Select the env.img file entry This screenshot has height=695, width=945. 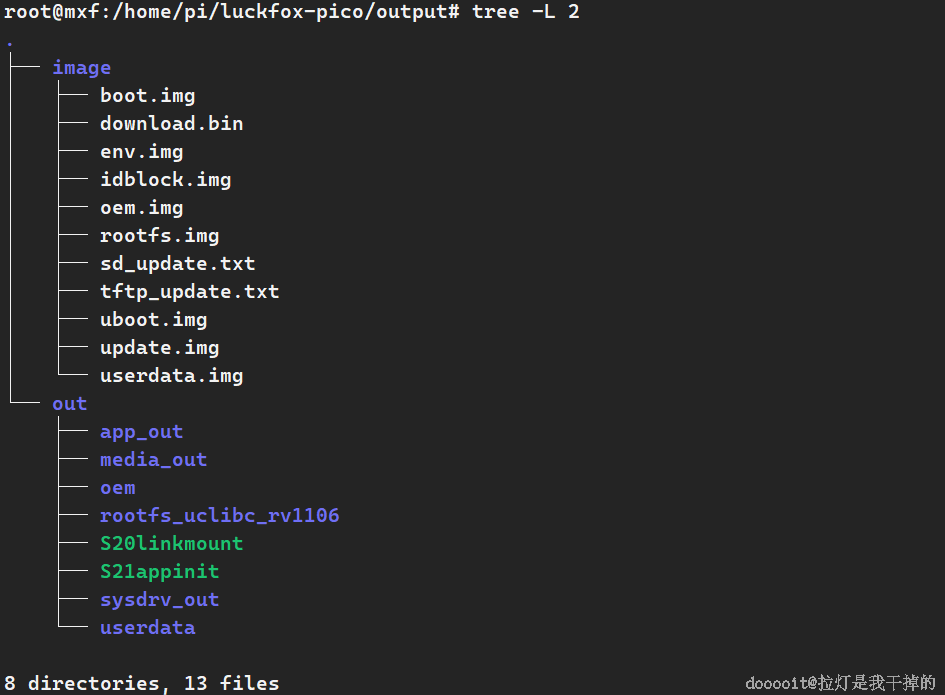141,152
